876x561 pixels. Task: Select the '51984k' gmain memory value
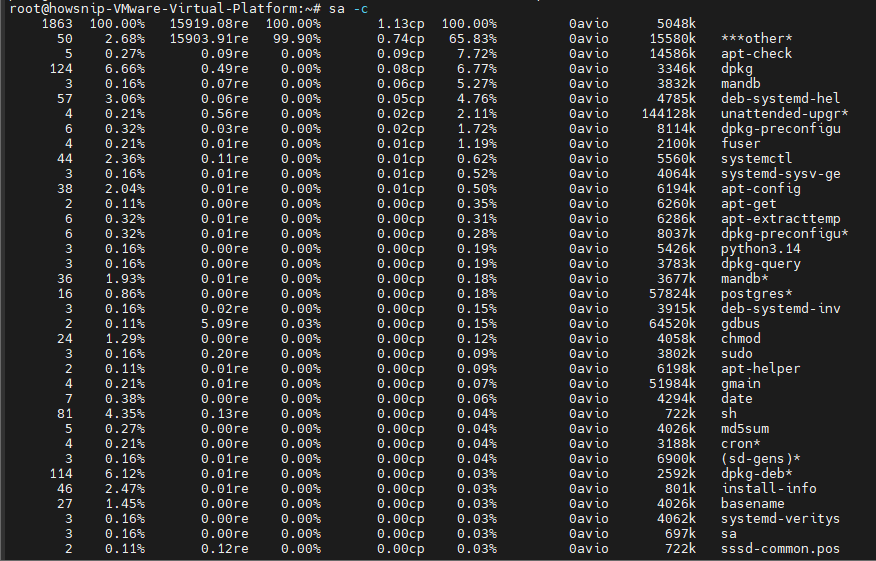coord(673,384)
